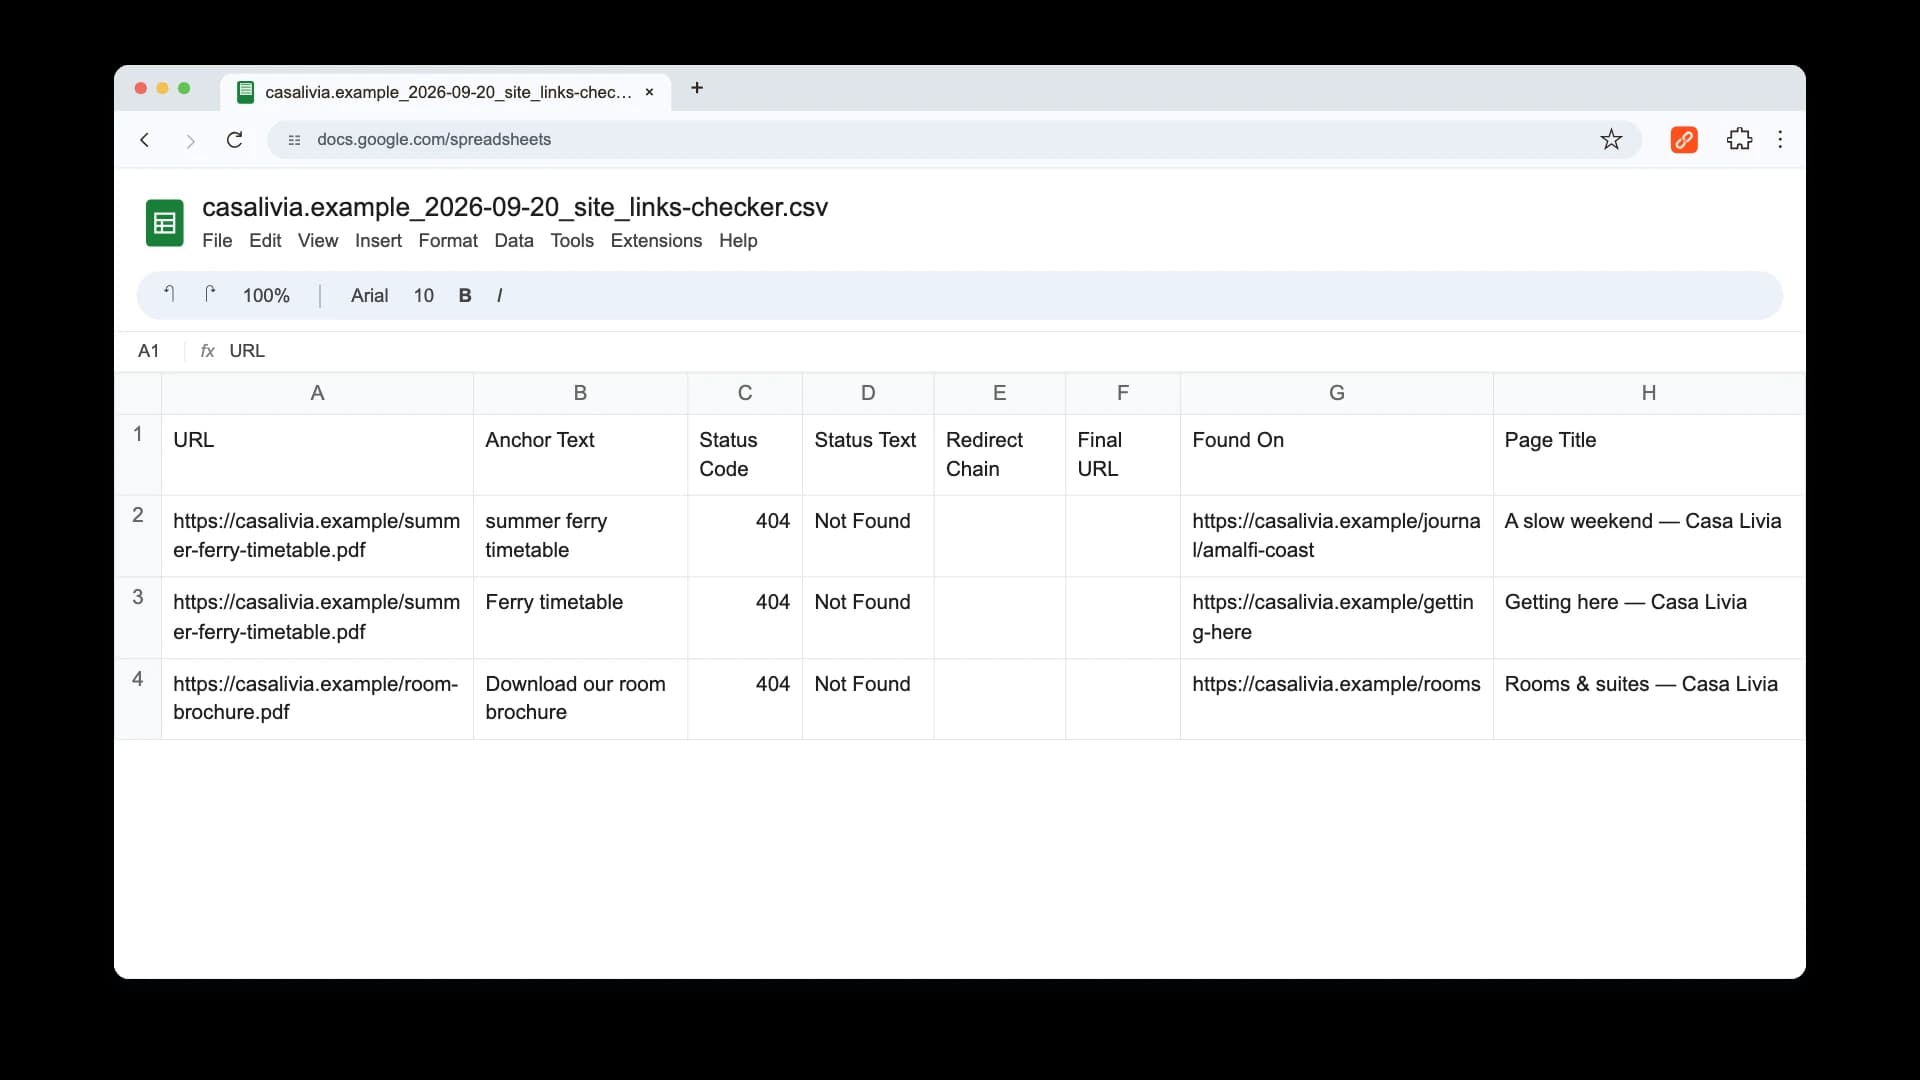Open the View menu

[x=318, y=241]
